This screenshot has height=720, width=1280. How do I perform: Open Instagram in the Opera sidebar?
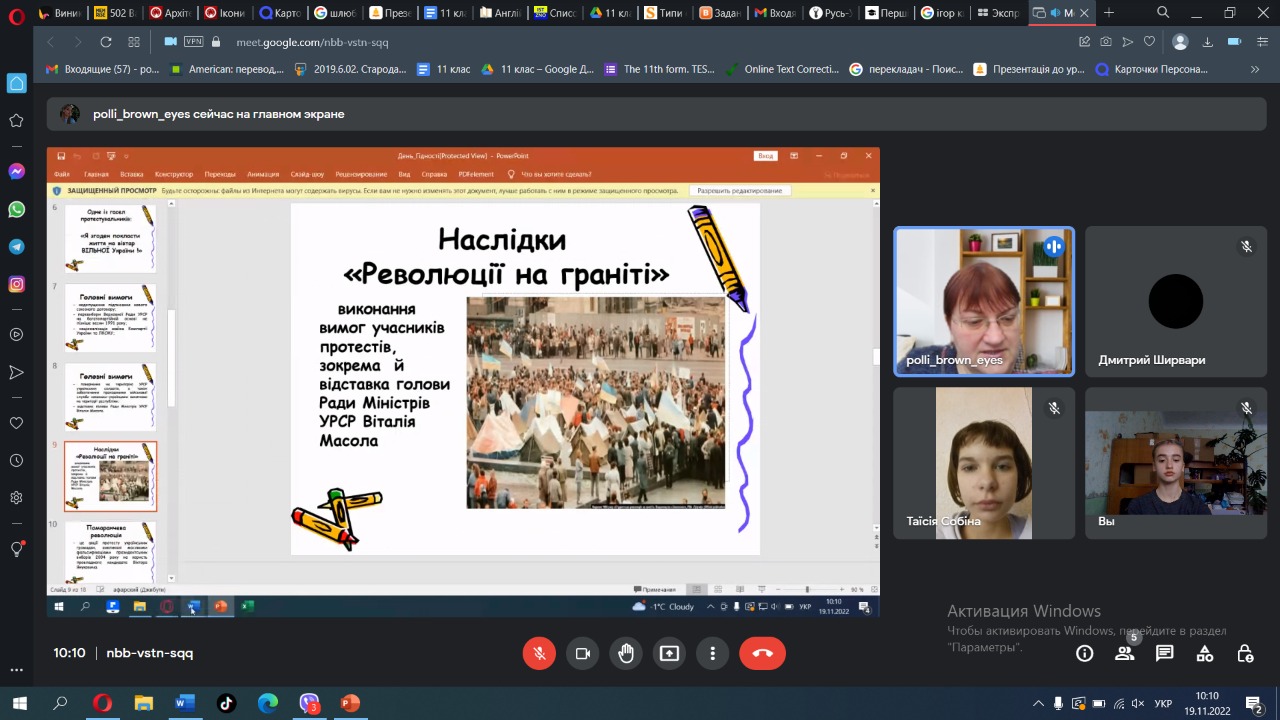(x=16, y=285)
